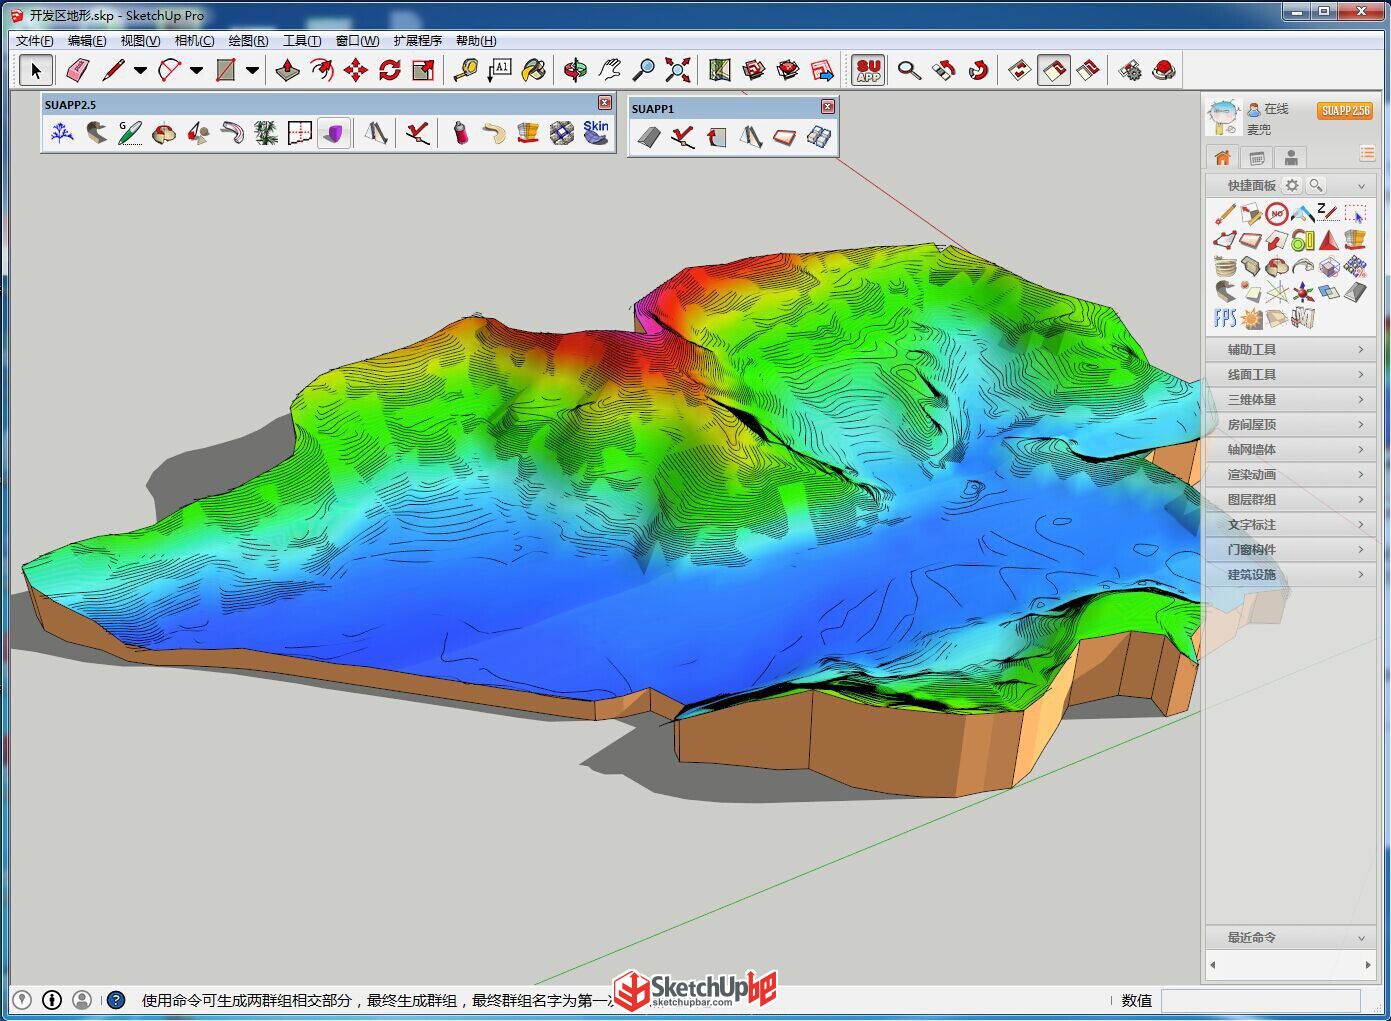Click the sun burst icon in quick panel
1391x1021 pixels.
[1251, 318]
